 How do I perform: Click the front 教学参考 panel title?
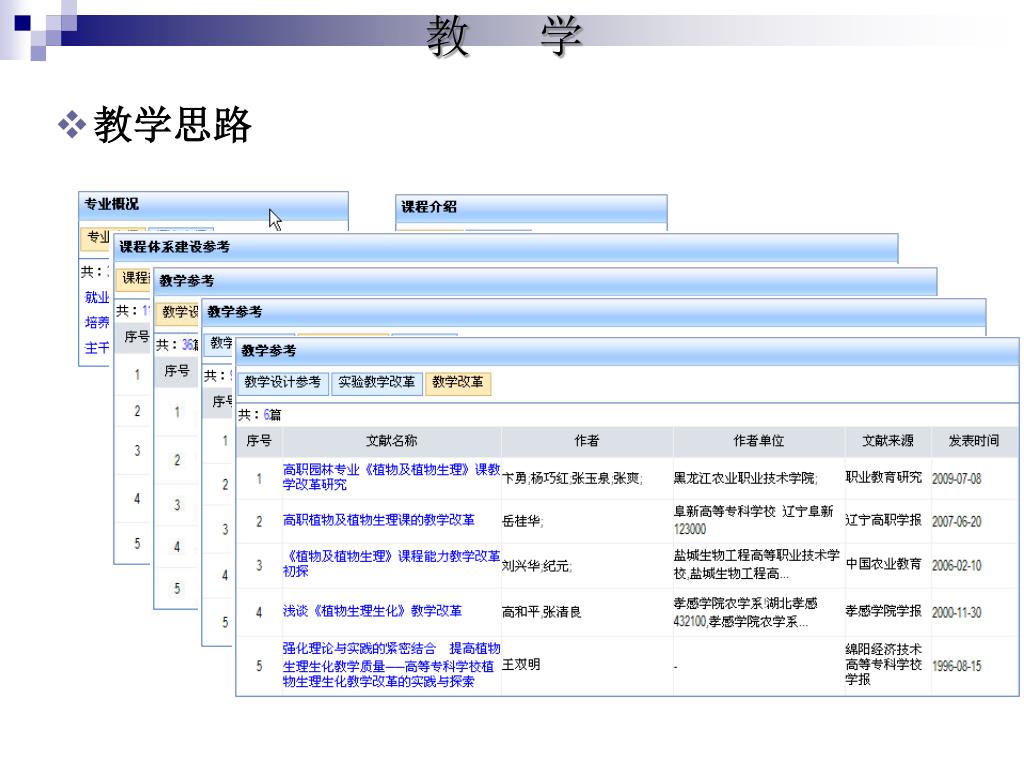268,351
